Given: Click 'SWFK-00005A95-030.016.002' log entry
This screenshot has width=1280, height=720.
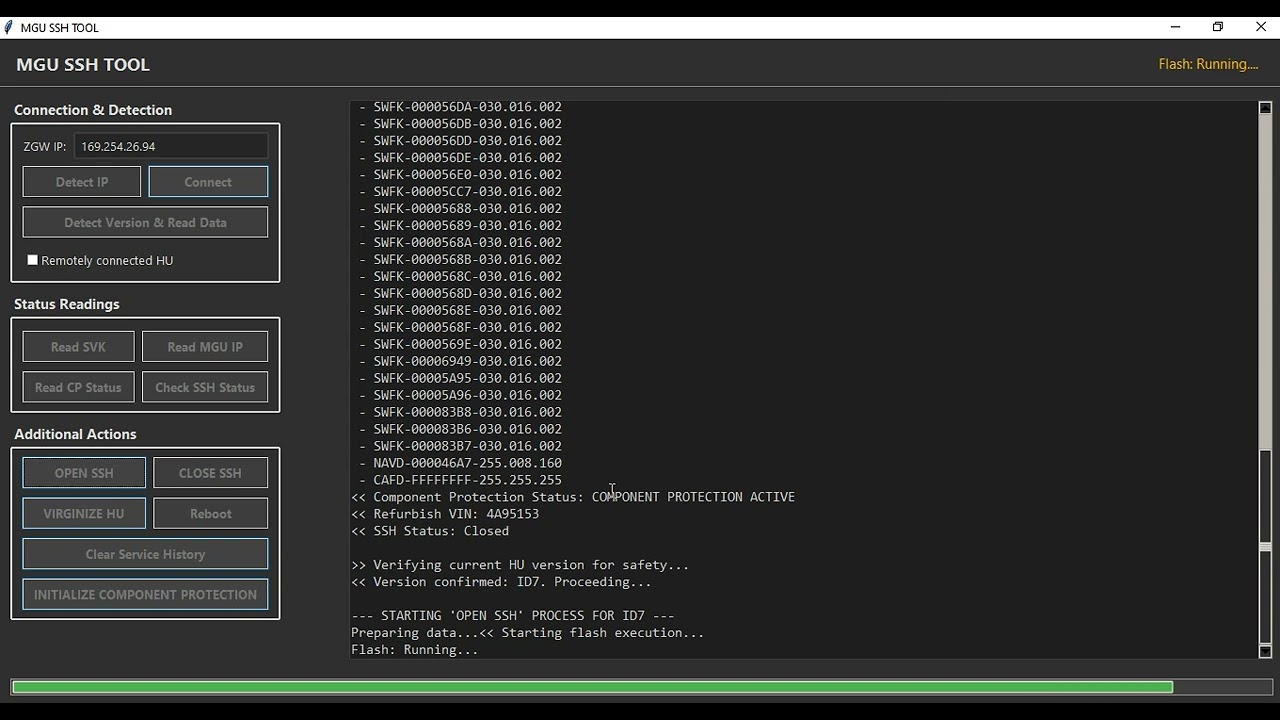Looking at the screenshot, I should [x=461, y=378].
